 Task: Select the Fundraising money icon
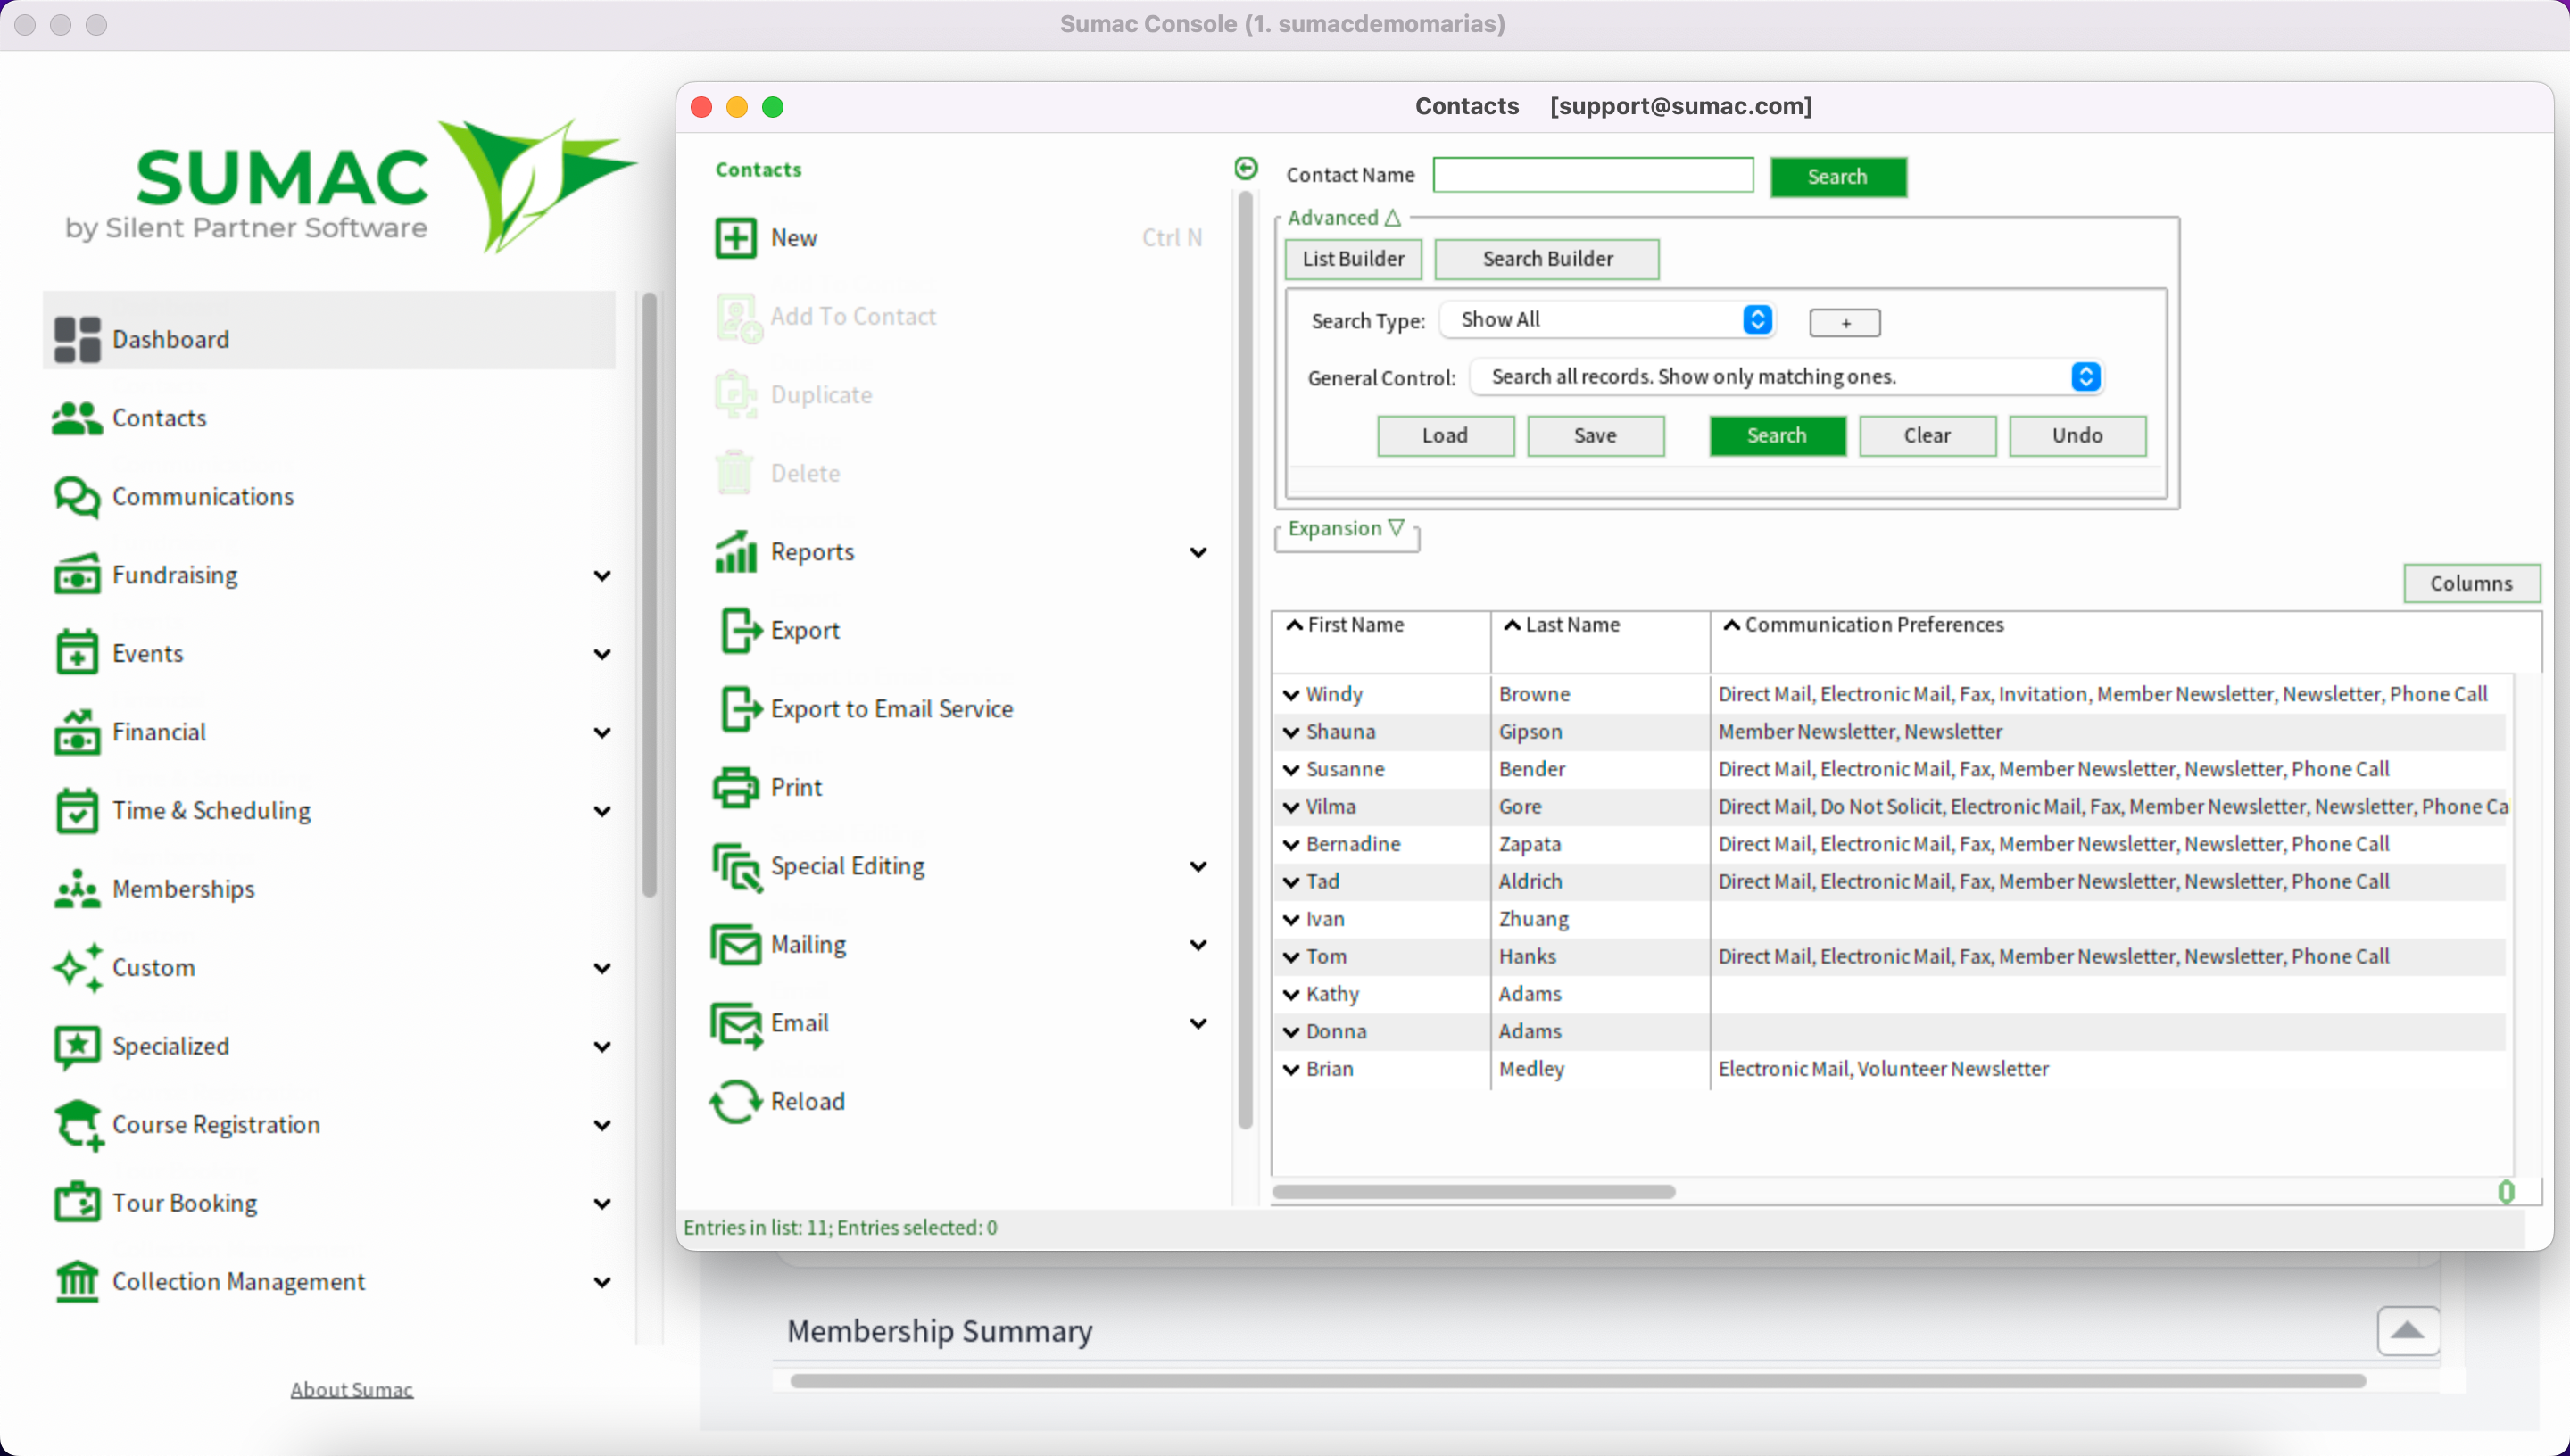pyautogui.click(x=77, y=575)
